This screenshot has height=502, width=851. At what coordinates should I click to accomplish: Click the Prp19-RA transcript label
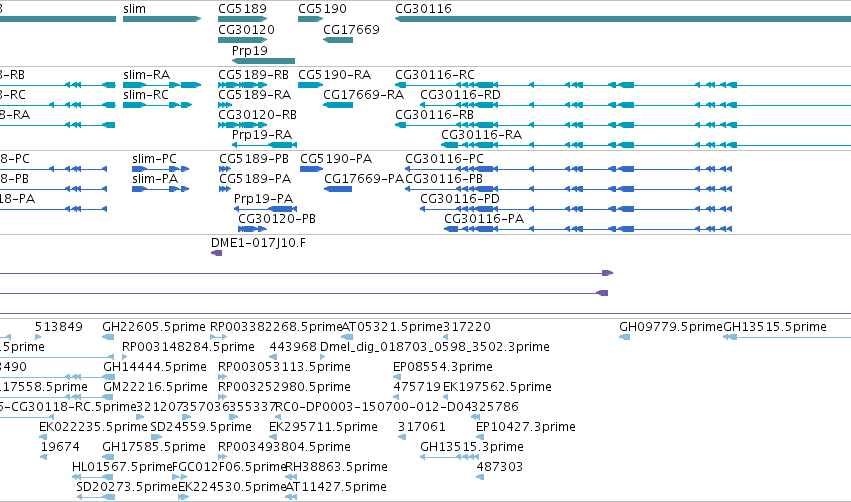click(262, 135)
